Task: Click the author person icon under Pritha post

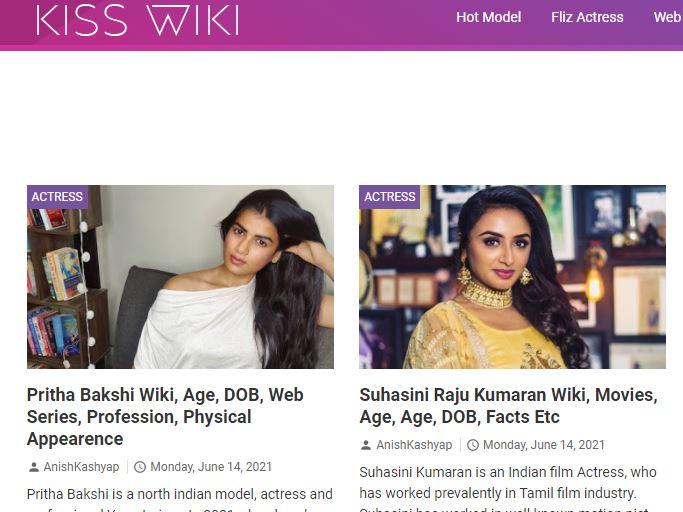Action: point(34,467)
